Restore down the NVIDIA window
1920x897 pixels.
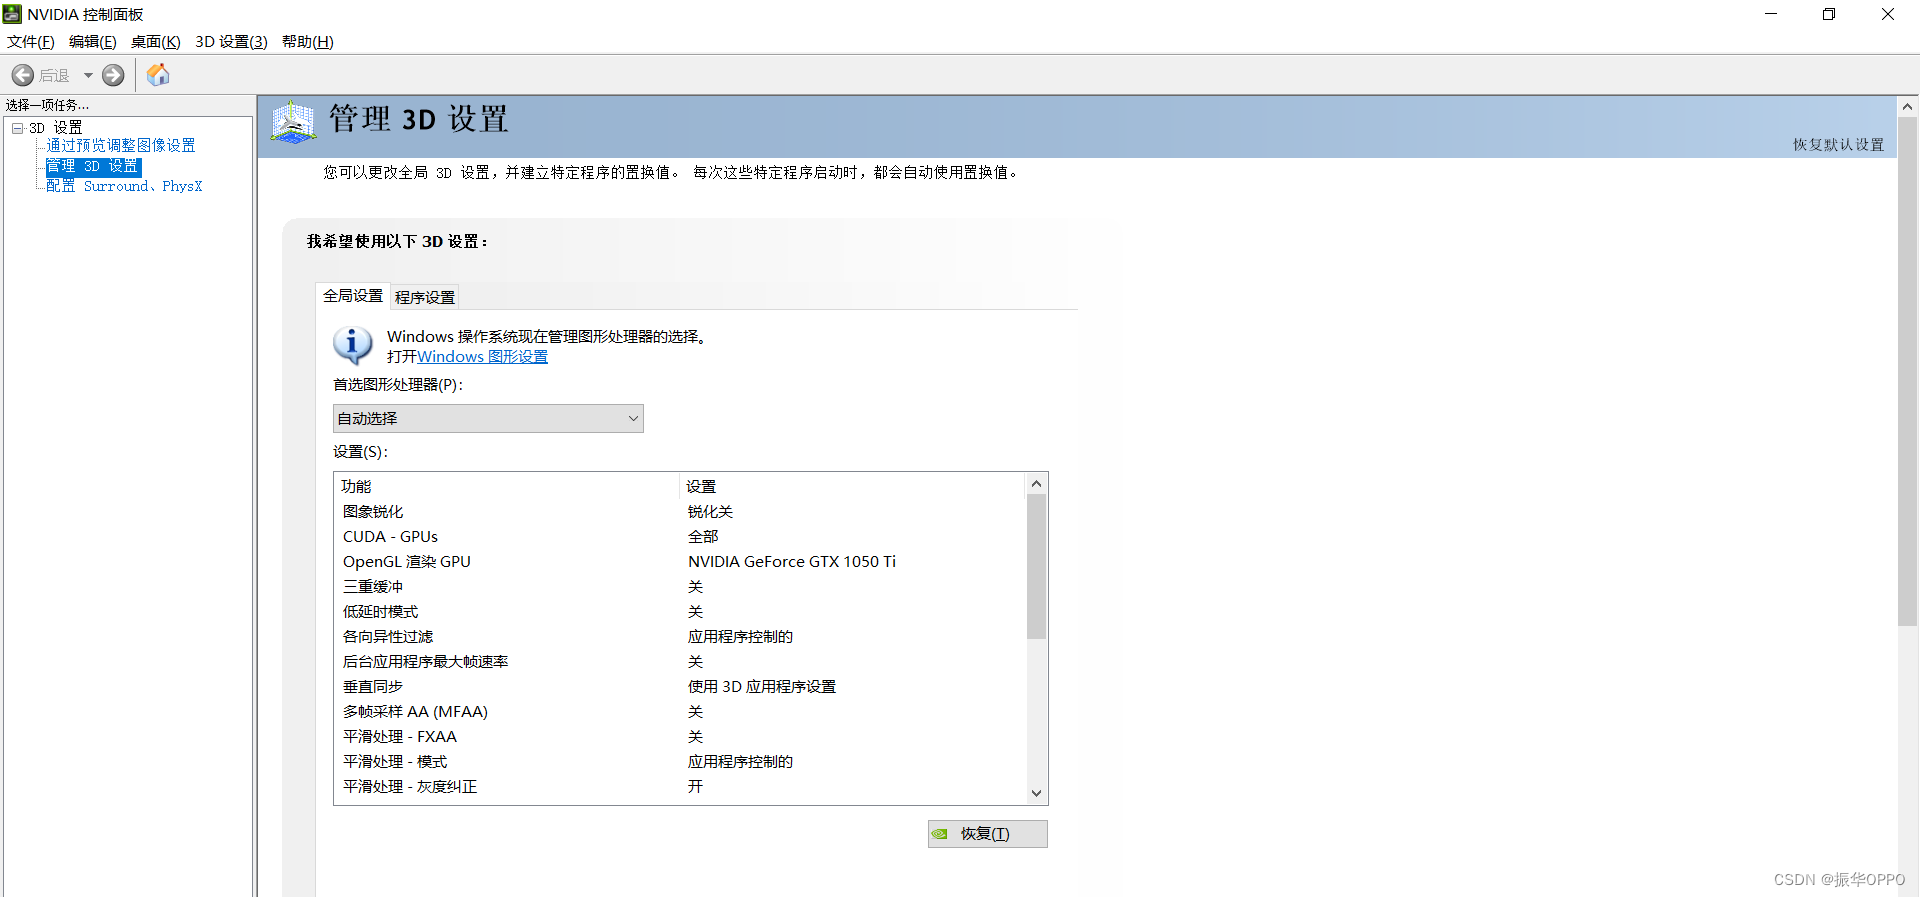pos(1829,14)
